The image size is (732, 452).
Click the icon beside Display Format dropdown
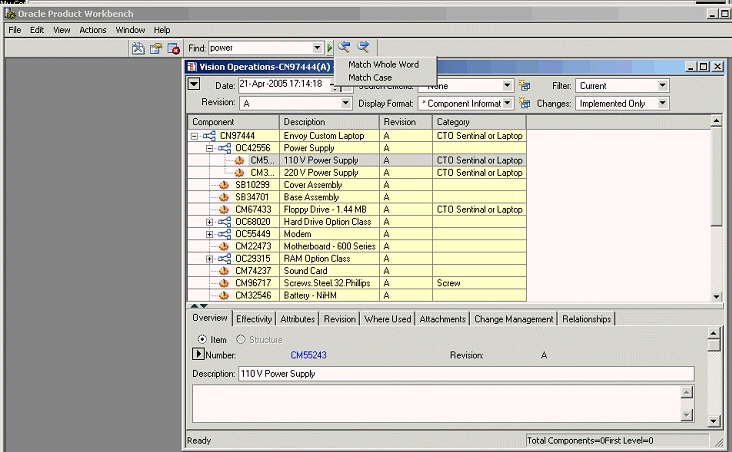click(525, 103)
